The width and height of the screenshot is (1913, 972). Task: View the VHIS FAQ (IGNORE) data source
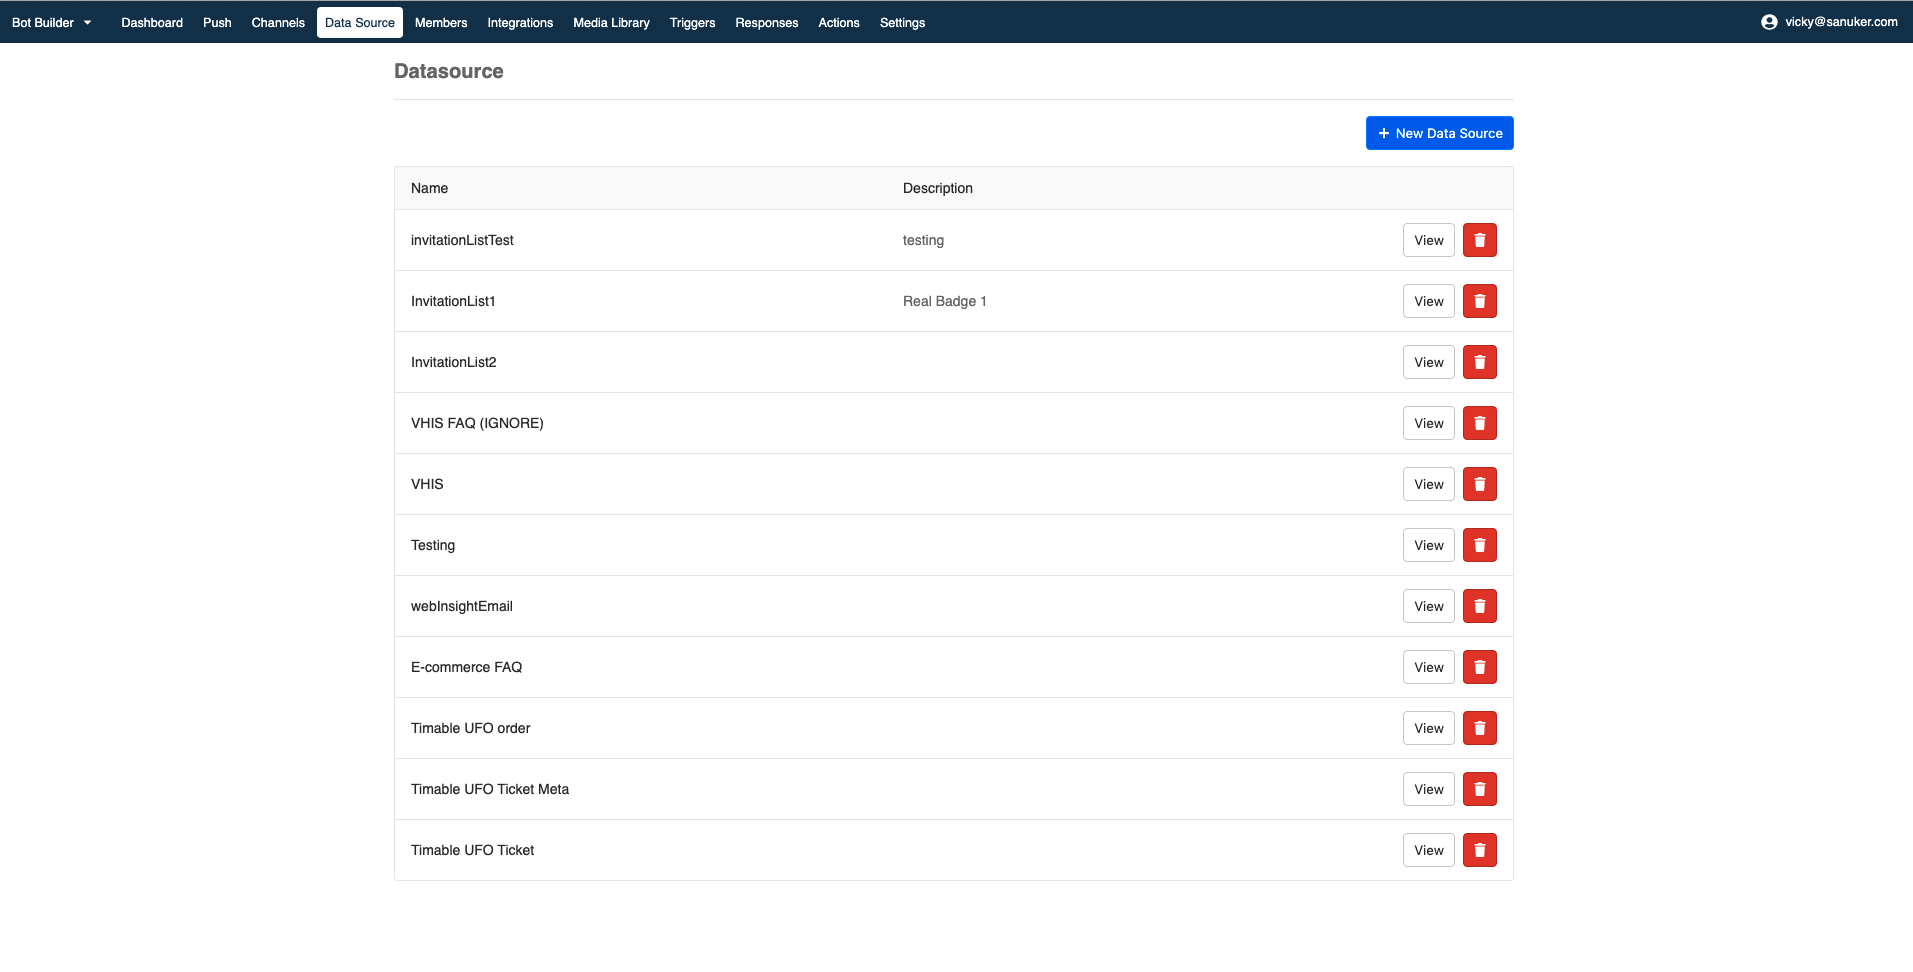click(1428, 423)
